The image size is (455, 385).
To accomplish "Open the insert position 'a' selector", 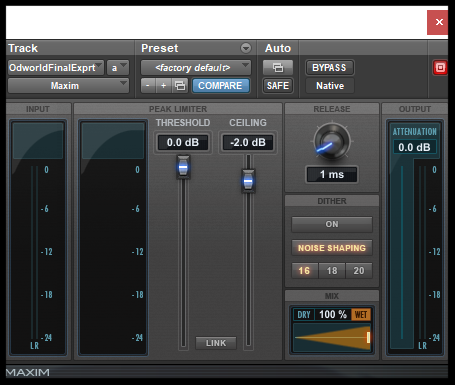I will [118, 68].
